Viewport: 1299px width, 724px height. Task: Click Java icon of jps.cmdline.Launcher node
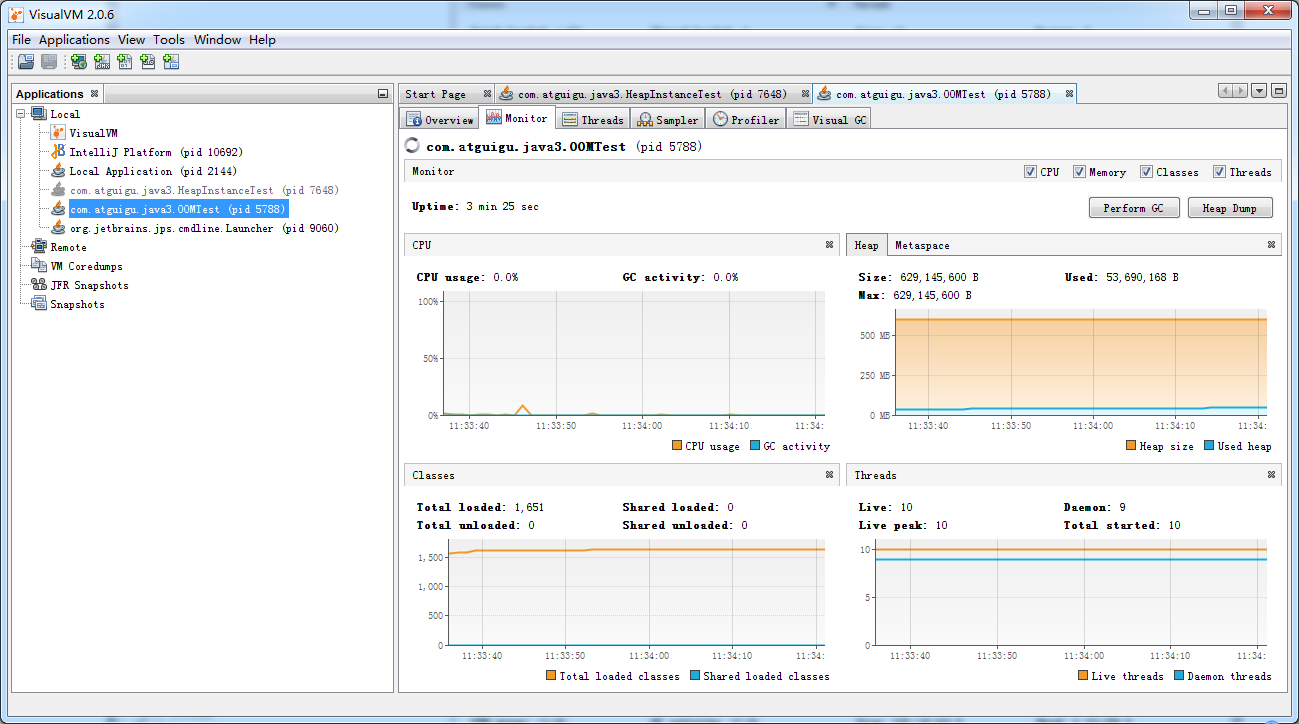coord(58,228)
